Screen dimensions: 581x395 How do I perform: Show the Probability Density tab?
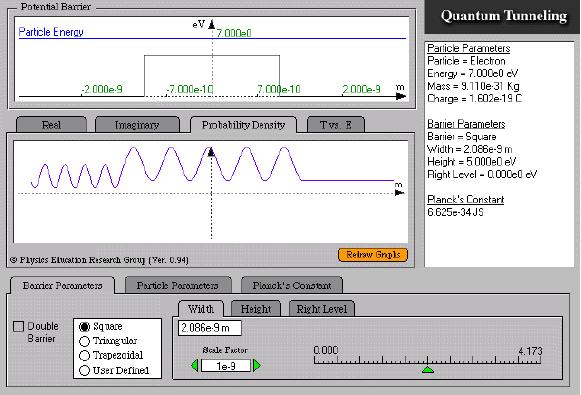click(243, 125)
